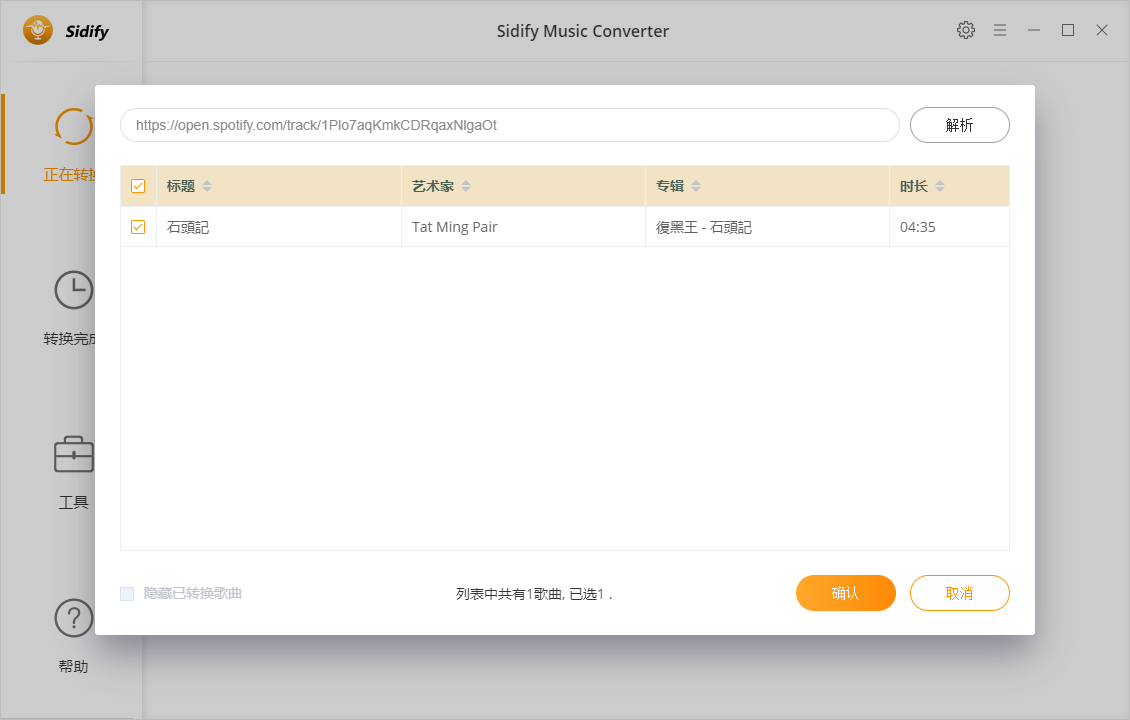Click the 解析 parse button
Viewport: 1130px width, 720px height.
tap(959, 125)
